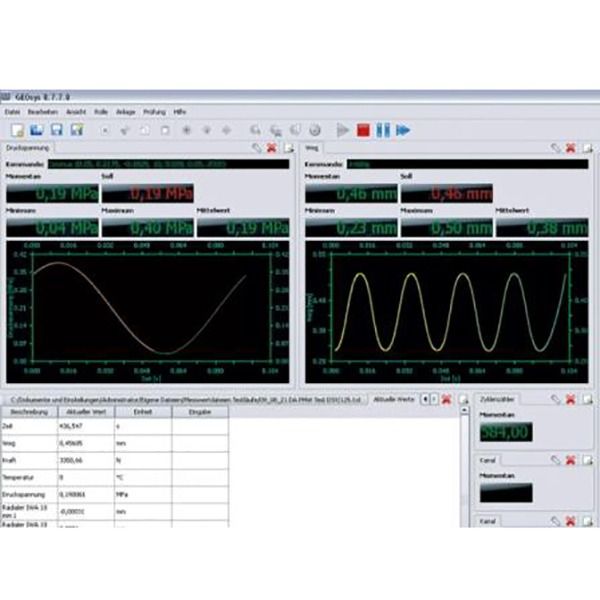Viewport: 600px width, 600px height.
Task: Close the Aktuelle Werte table panel
Action: pyautogui.click(x=446, y=399)
